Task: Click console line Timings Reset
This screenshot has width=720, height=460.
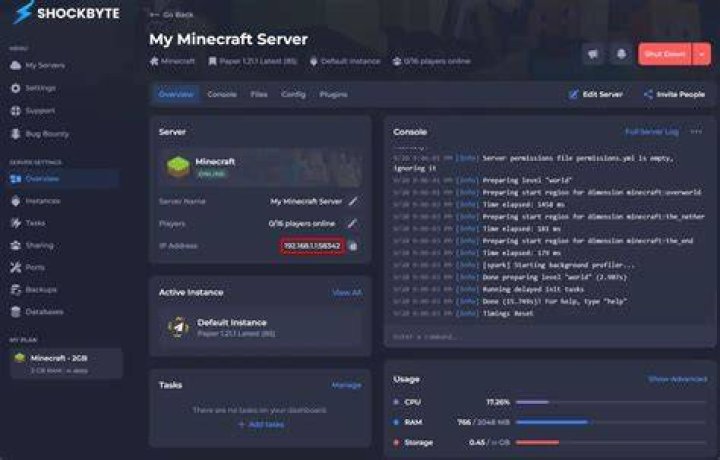Action: [508, 314]
